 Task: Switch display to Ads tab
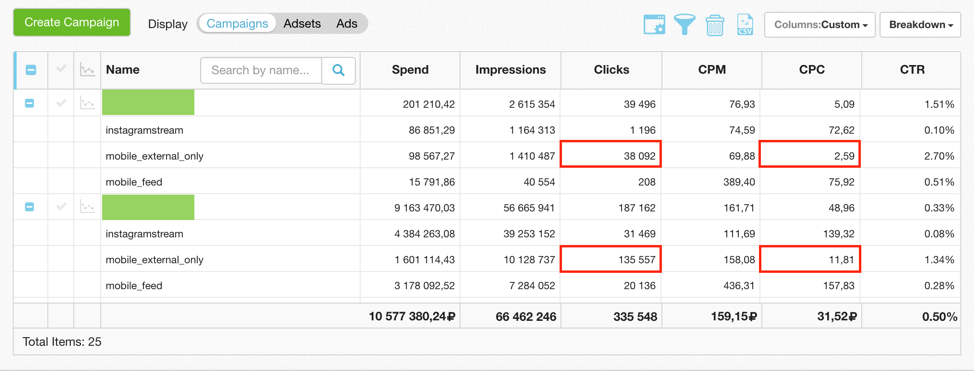[x=347, y=24]
